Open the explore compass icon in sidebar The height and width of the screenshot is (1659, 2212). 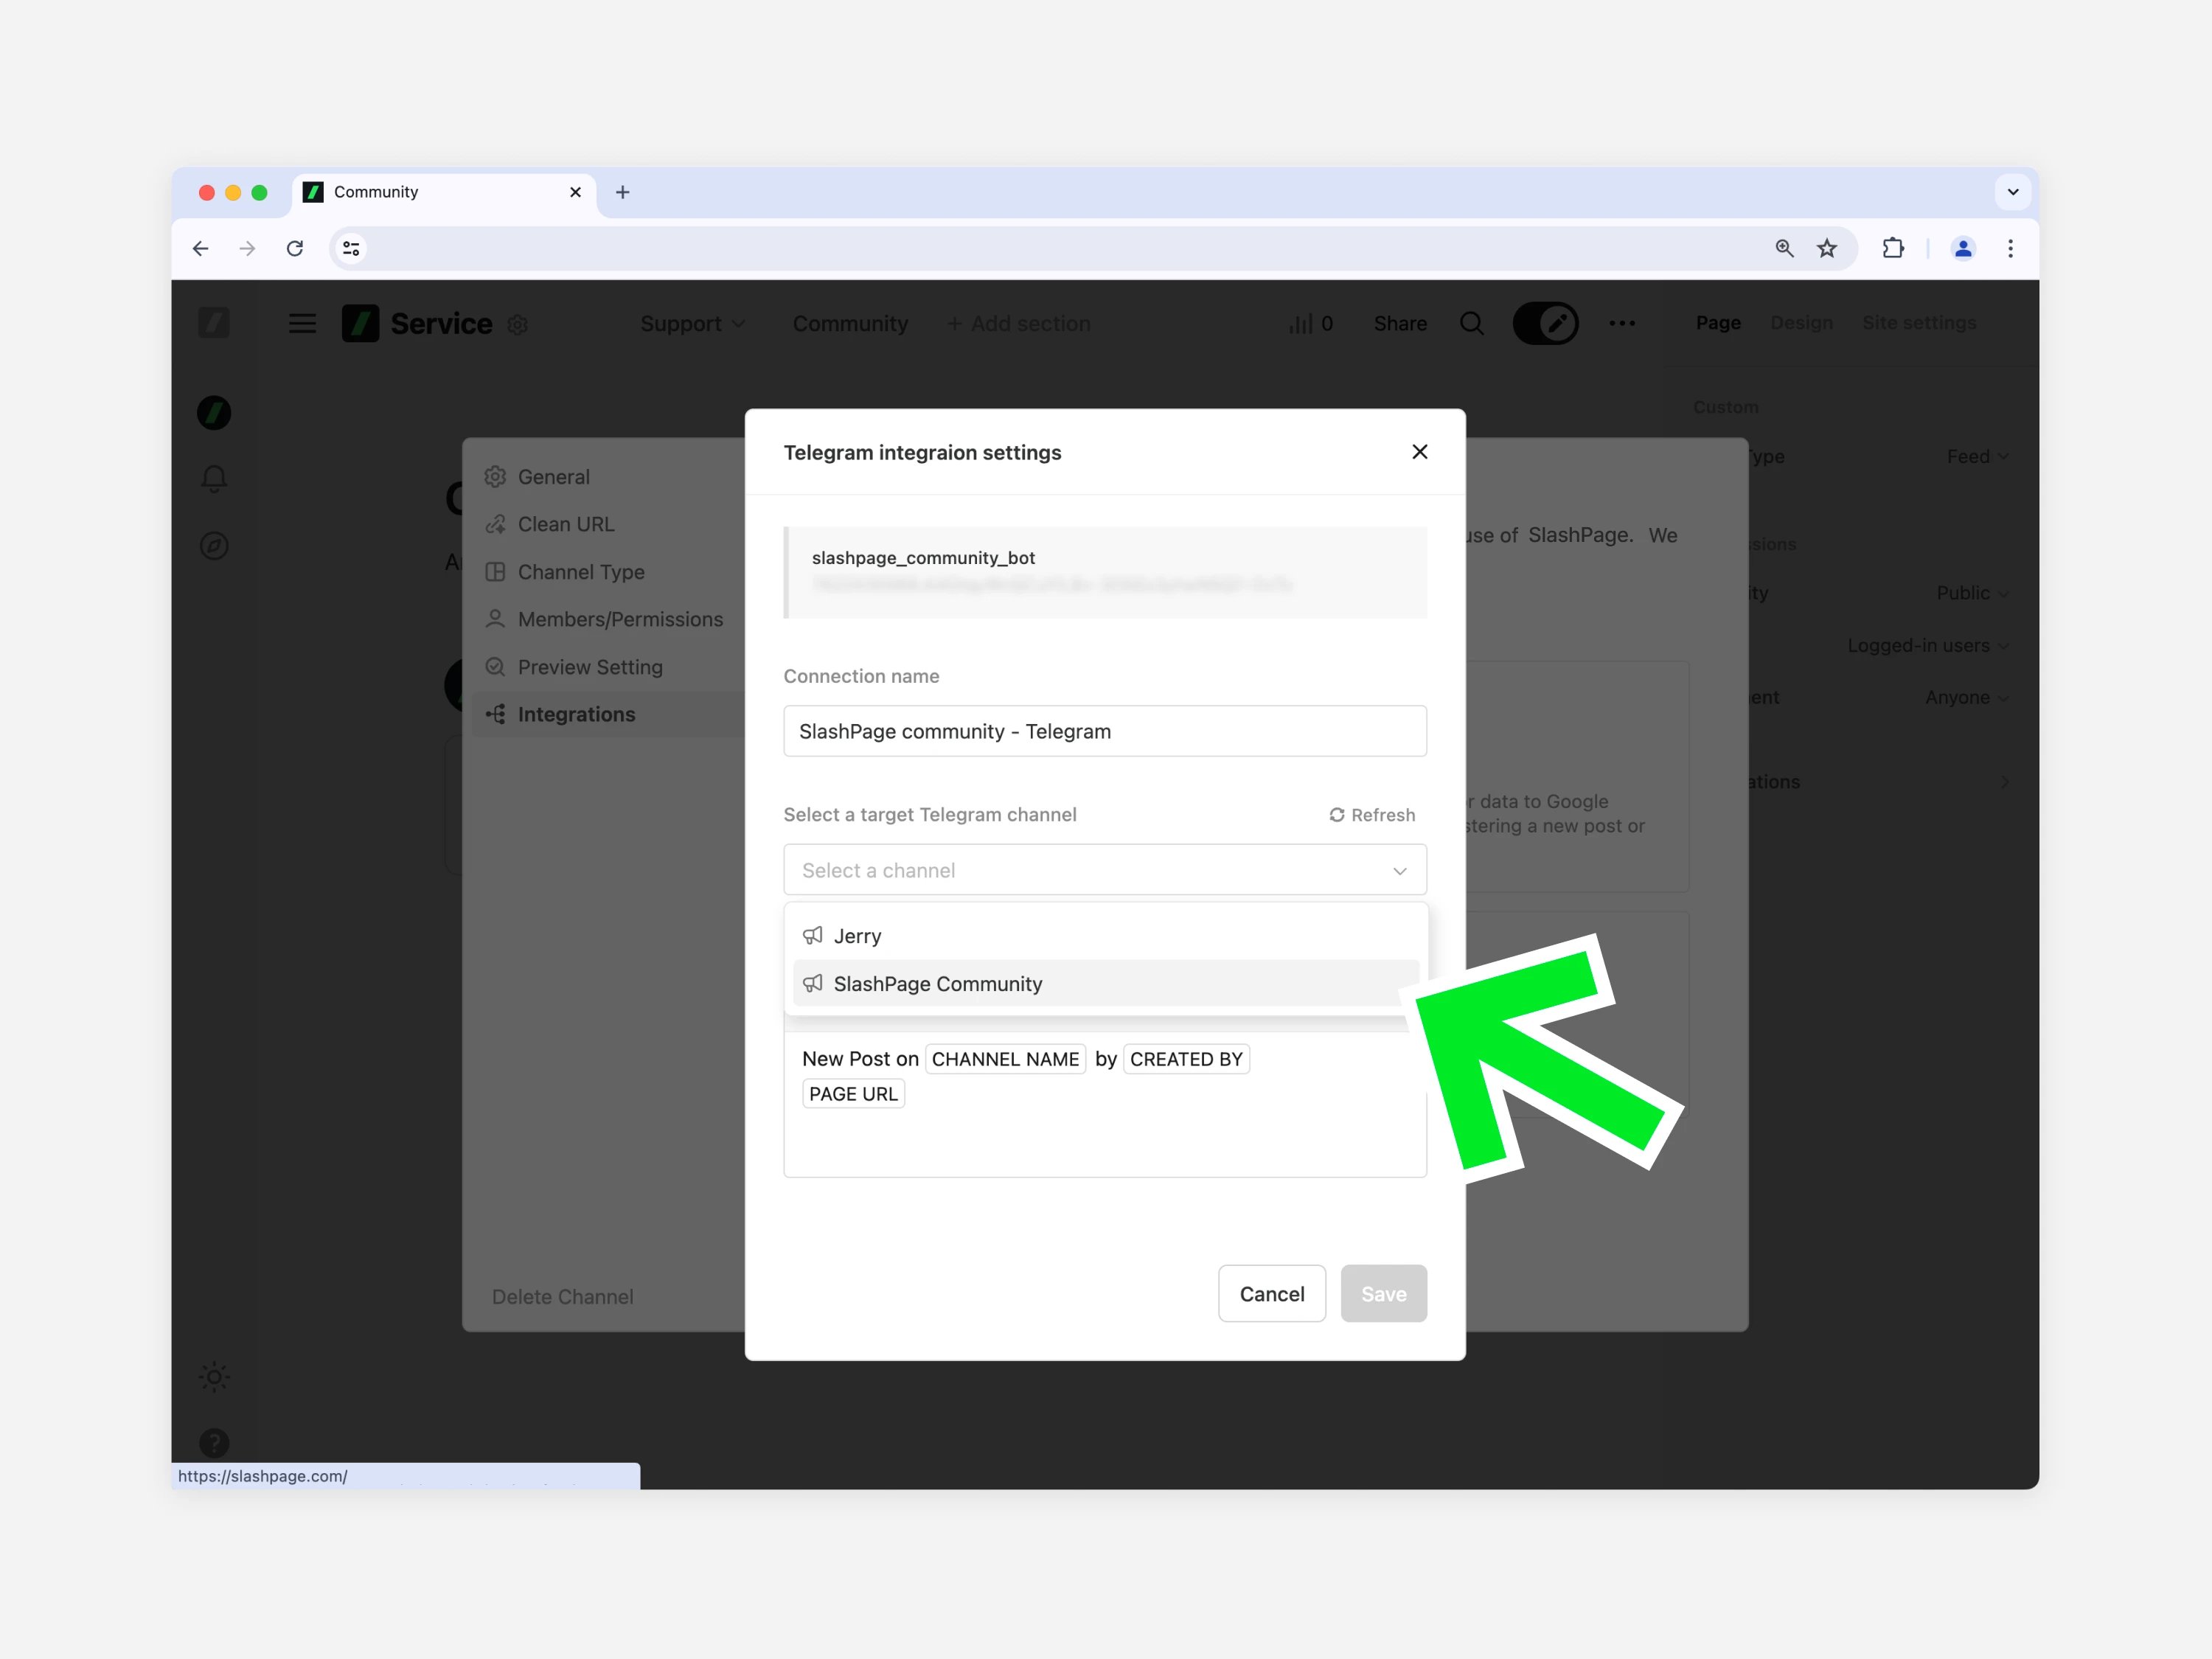(x=214, y=546)
